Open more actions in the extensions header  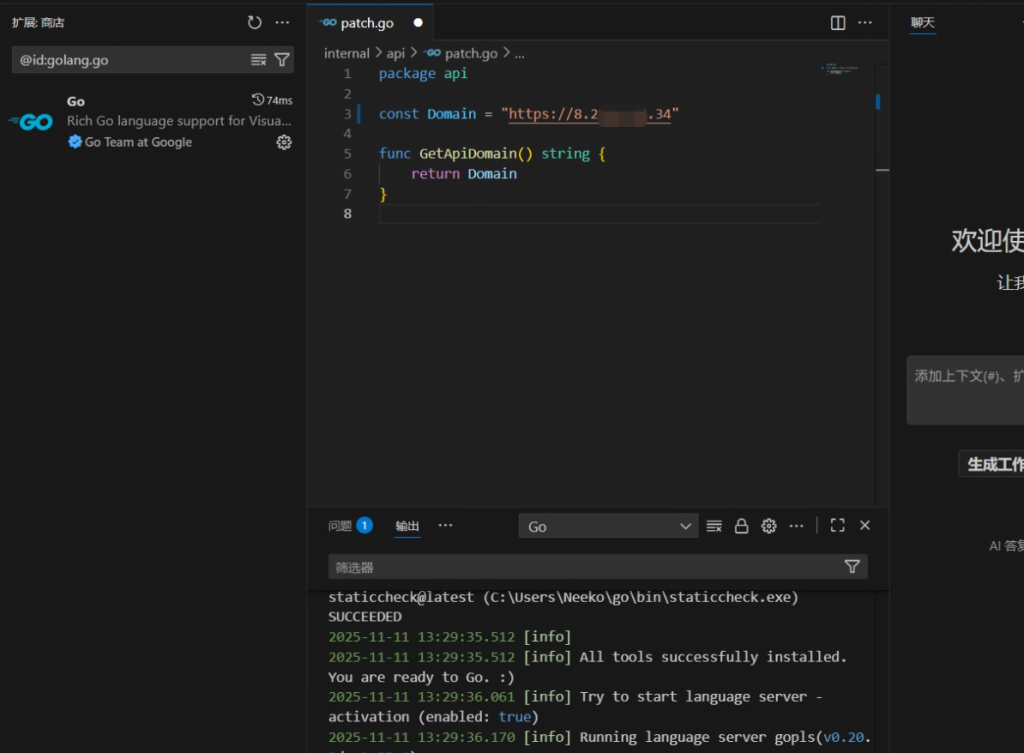point(283,22)
